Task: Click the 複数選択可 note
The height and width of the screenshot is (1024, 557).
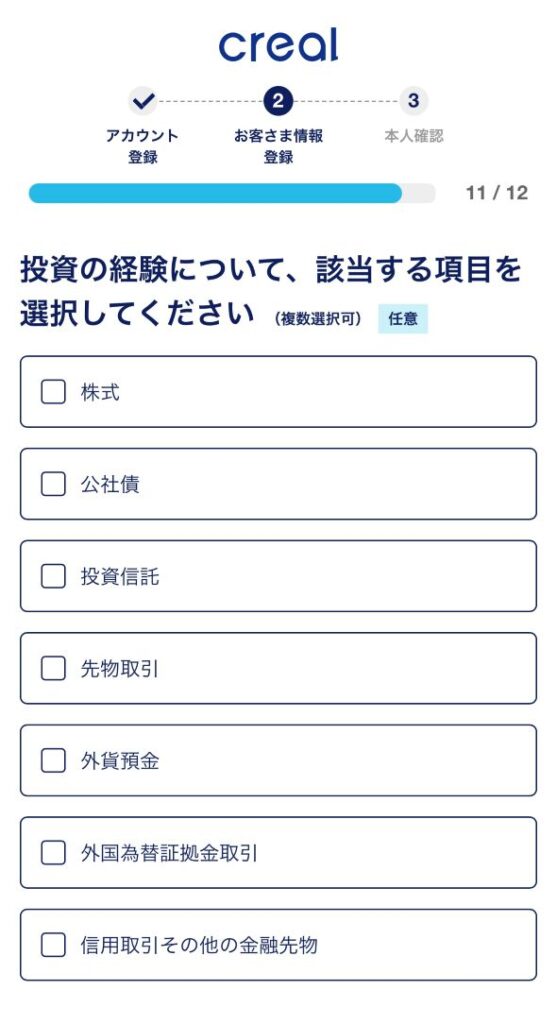Action: 318,319
